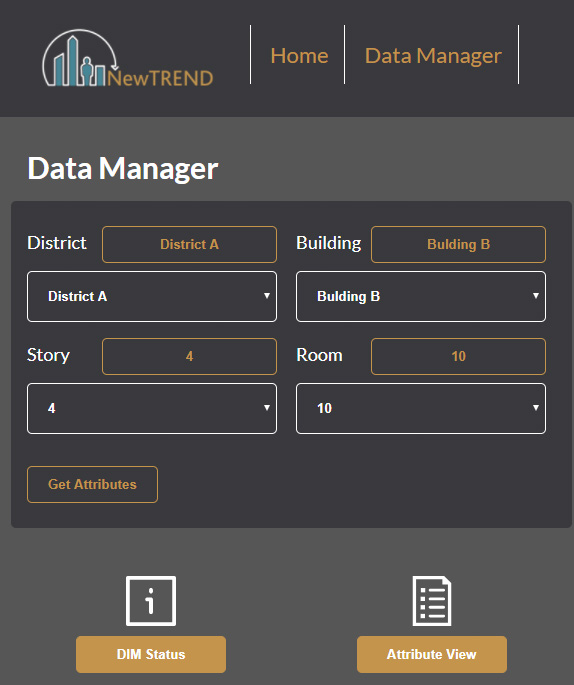Click the DIM Status info icon
The image size is (574, 685).
pos(151,601)
